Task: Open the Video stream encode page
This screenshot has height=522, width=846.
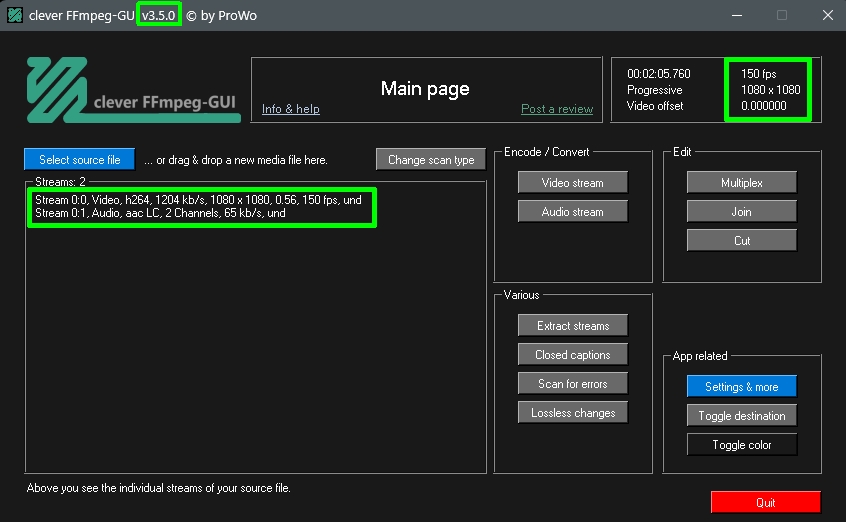Action: coord(572,182)
